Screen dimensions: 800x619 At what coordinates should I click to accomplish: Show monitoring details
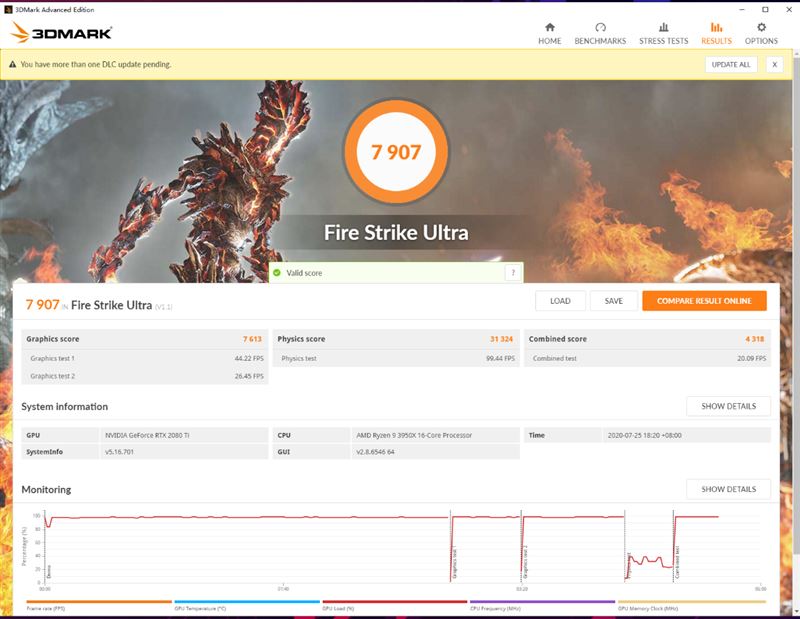[x=728, y=489]
